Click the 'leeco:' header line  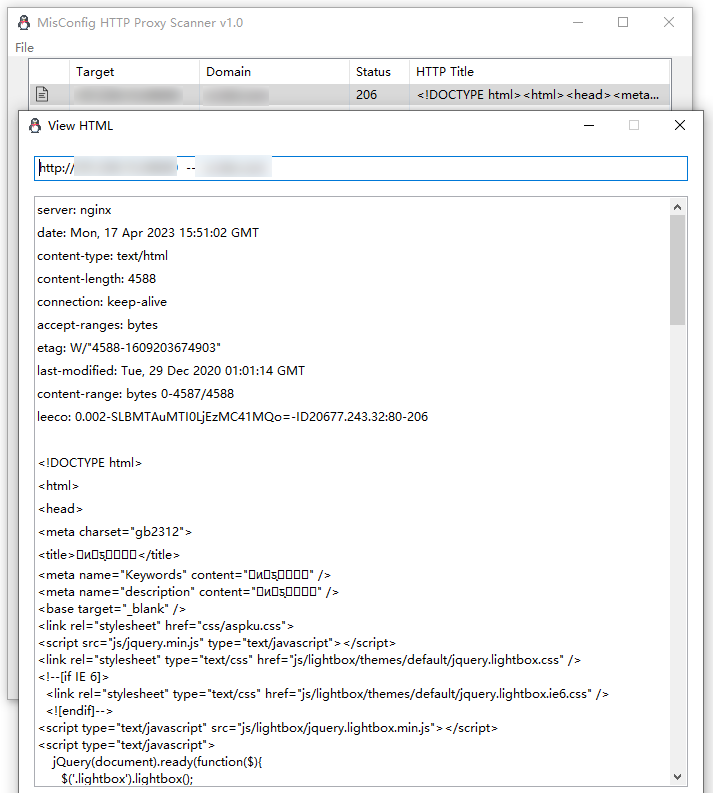pos(233,417)
